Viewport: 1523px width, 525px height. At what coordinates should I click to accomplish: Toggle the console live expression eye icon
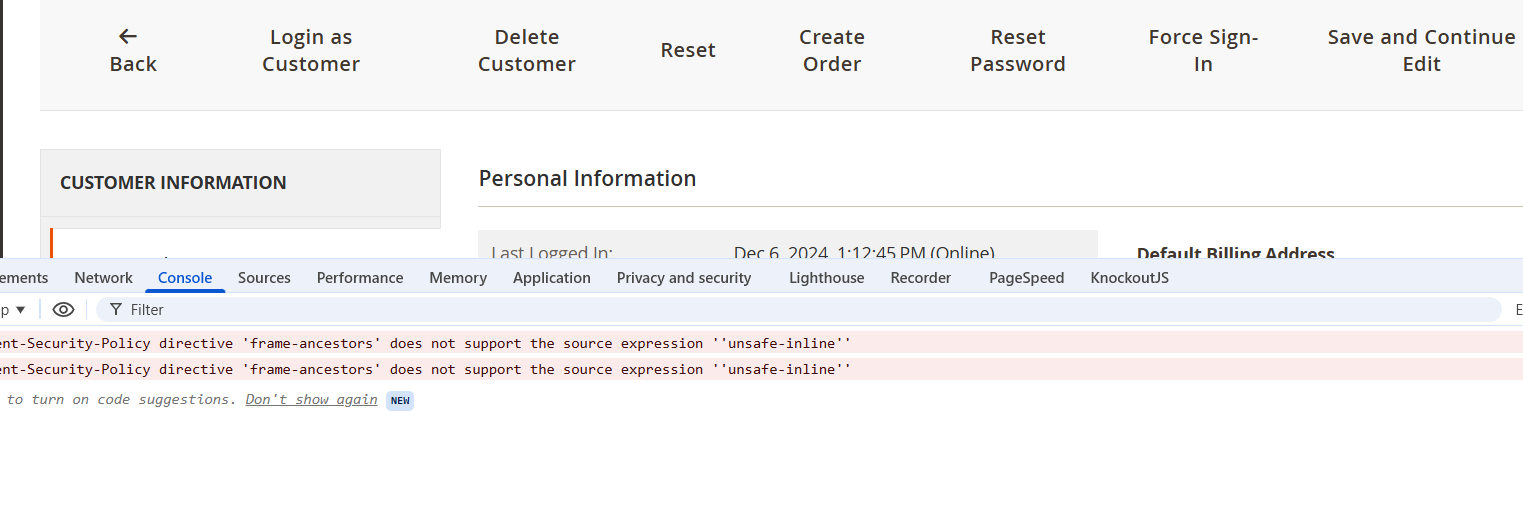[64, 310]
